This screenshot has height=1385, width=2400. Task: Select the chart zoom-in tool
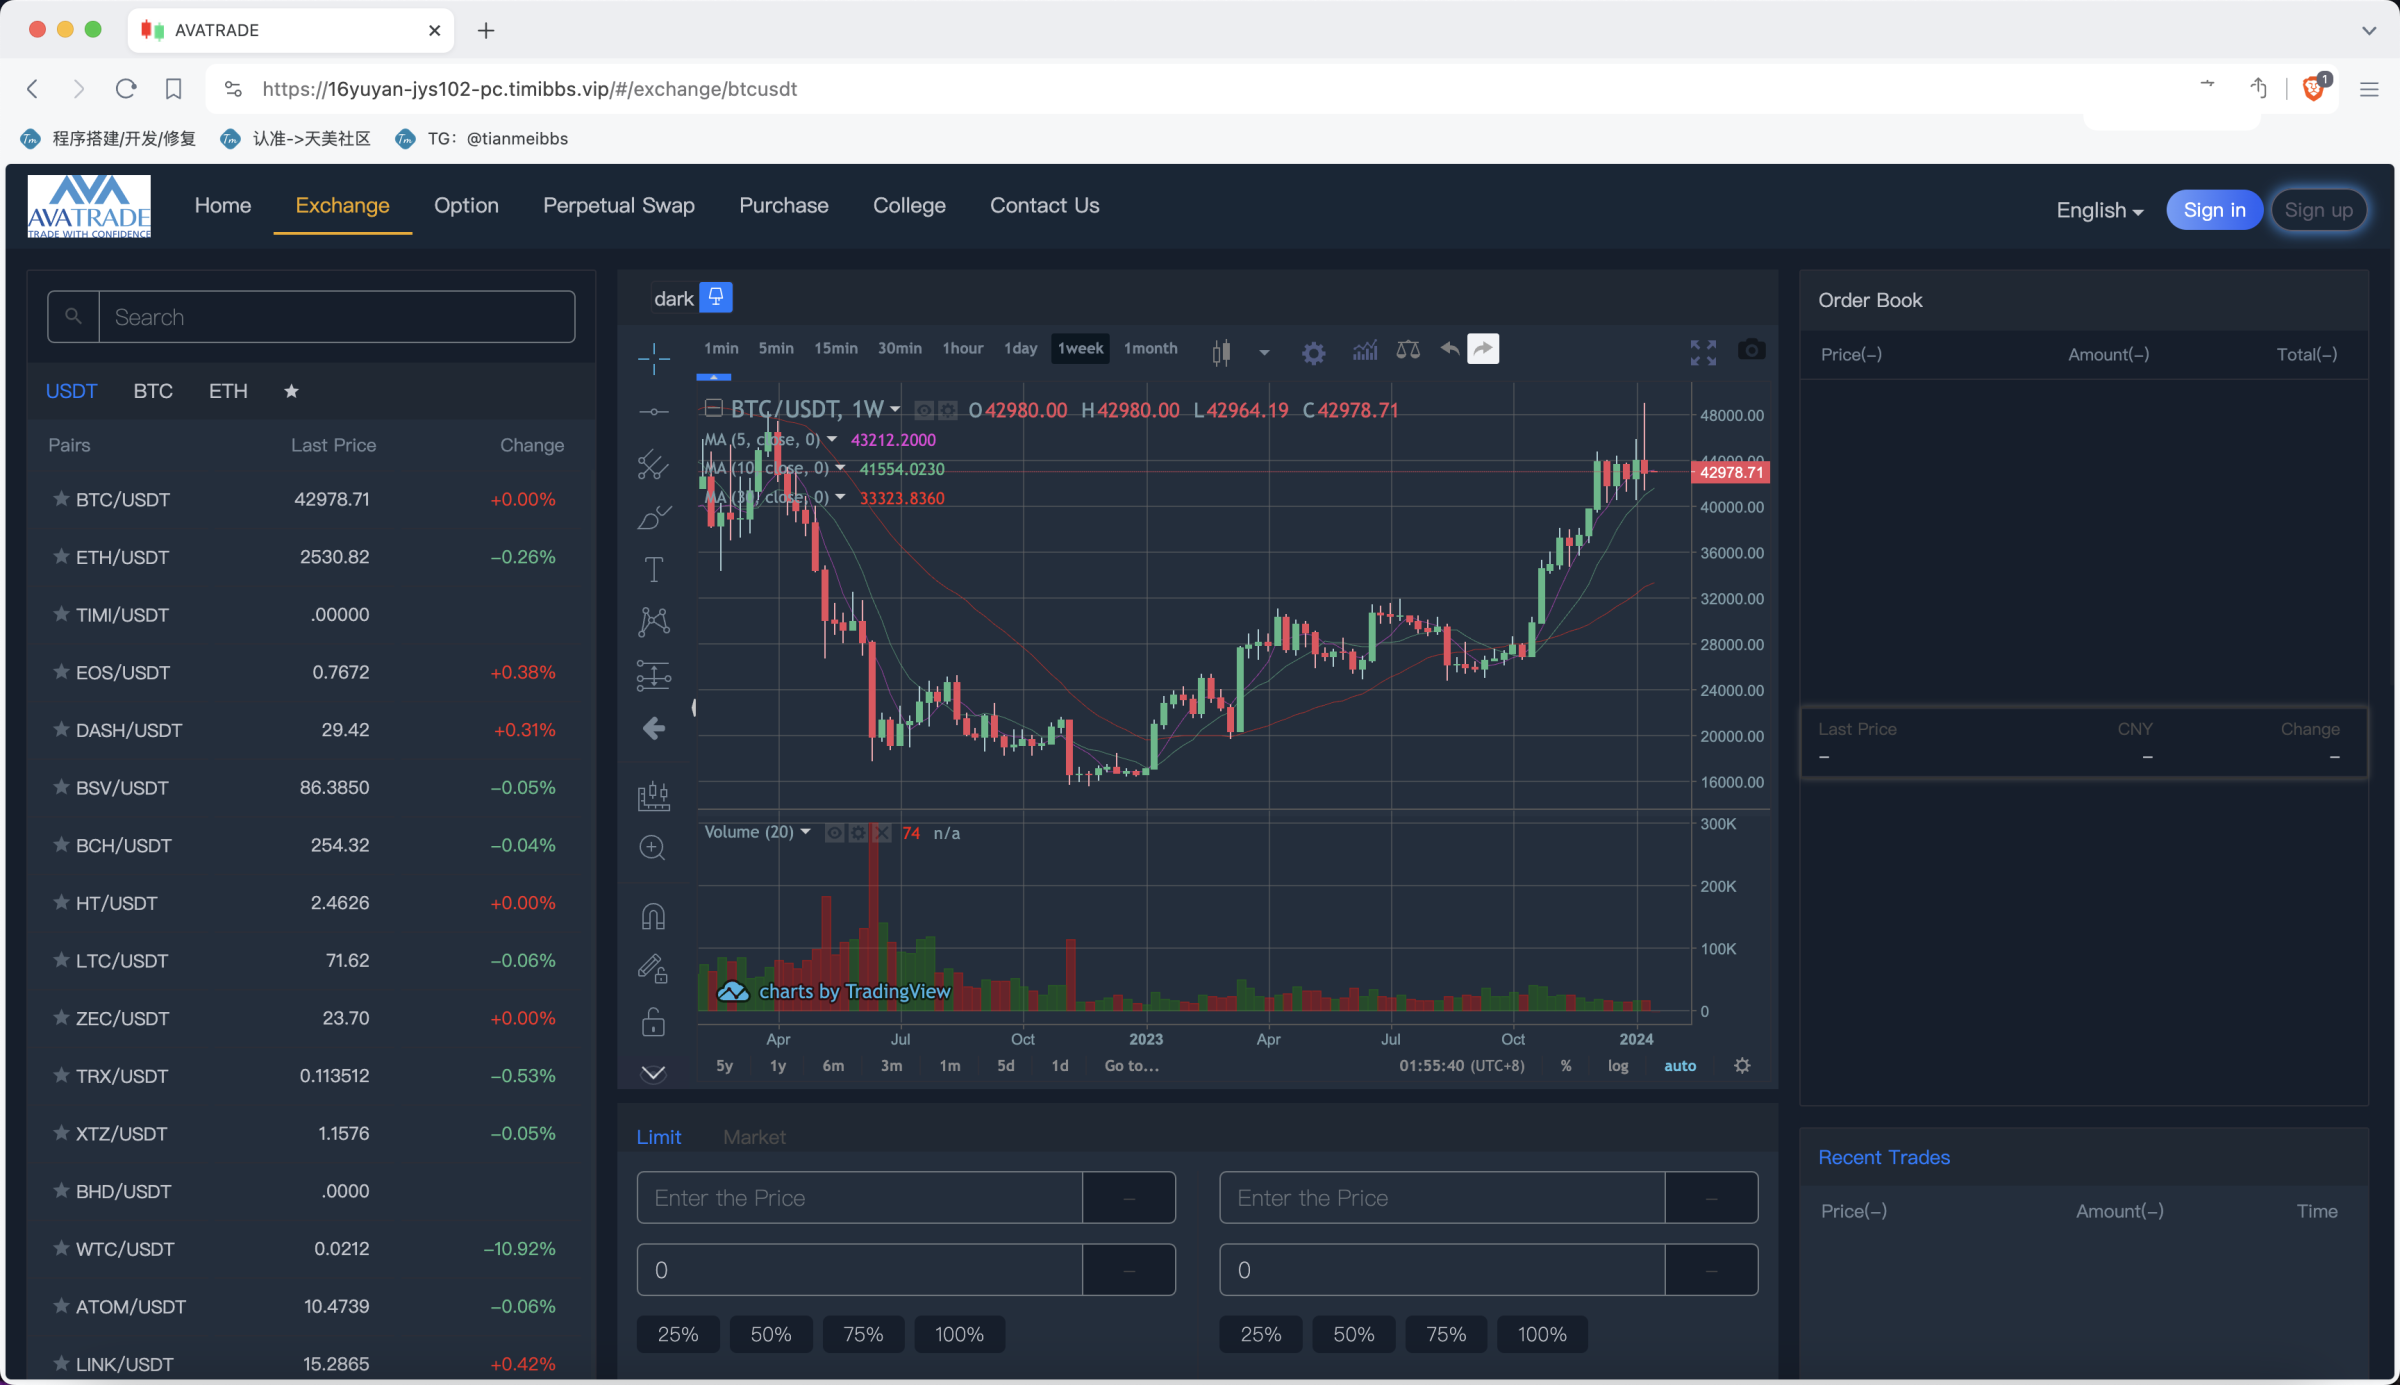click(653, 848)
